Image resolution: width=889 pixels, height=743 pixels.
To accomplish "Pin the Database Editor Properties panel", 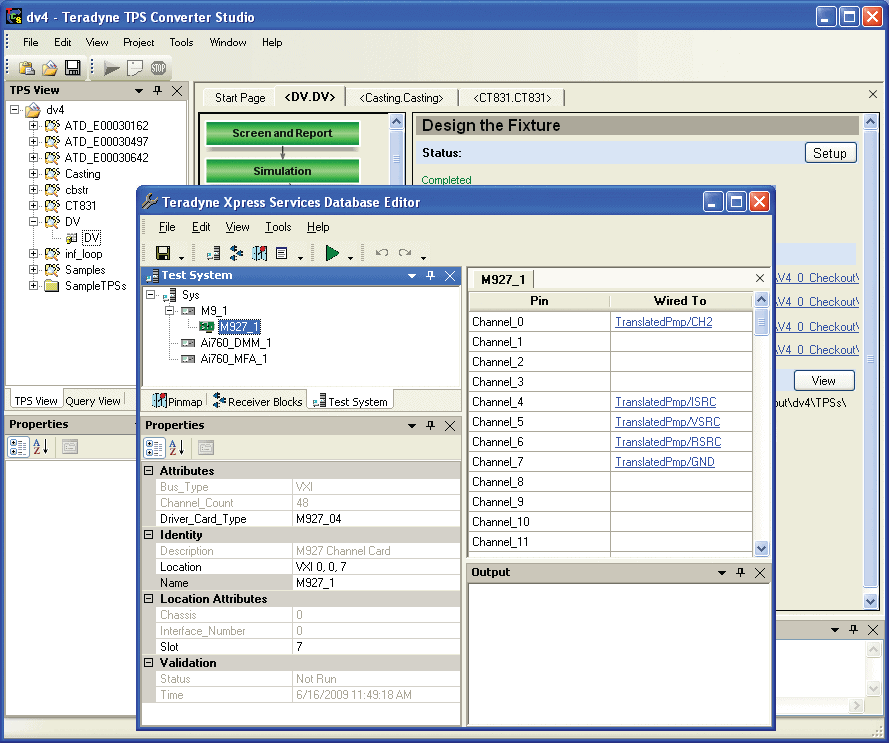I will 430,425.
